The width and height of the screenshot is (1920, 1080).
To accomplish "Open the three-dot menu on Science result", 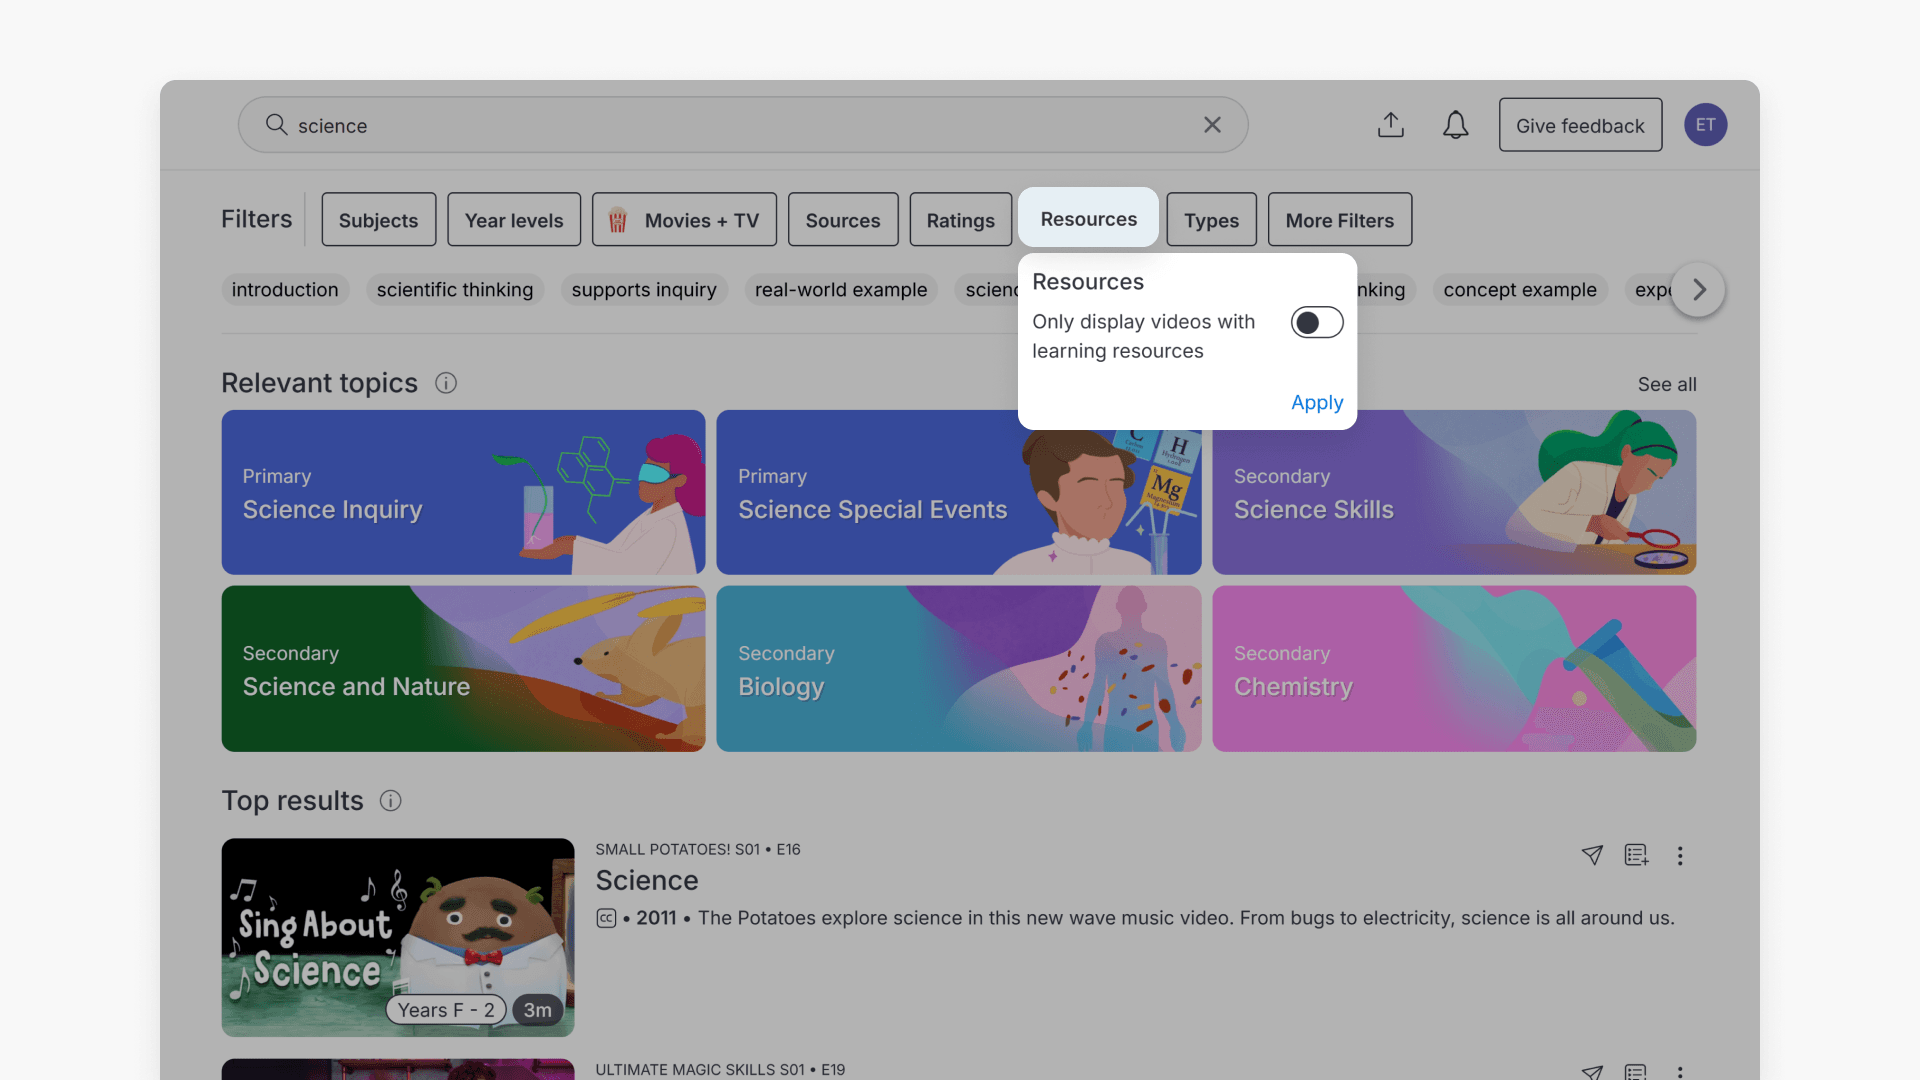I will [x=1680, y=856].
